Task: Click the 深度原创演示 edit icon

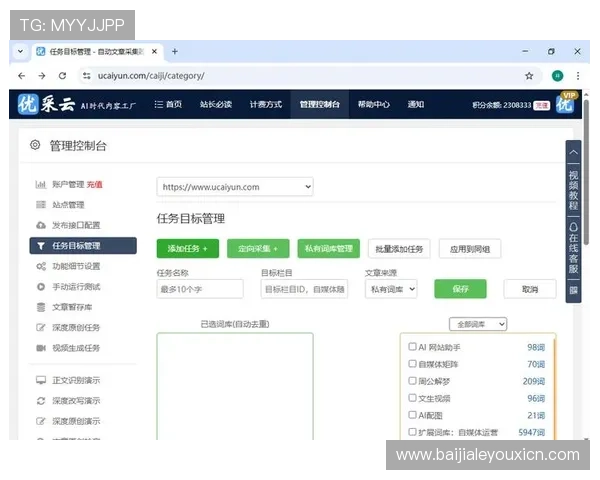Action: point(41,421)
